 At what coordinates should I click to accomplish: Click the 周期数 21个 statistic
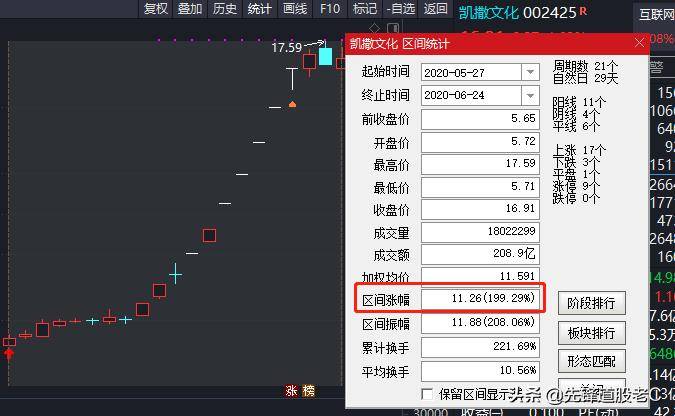coord(585,66)
